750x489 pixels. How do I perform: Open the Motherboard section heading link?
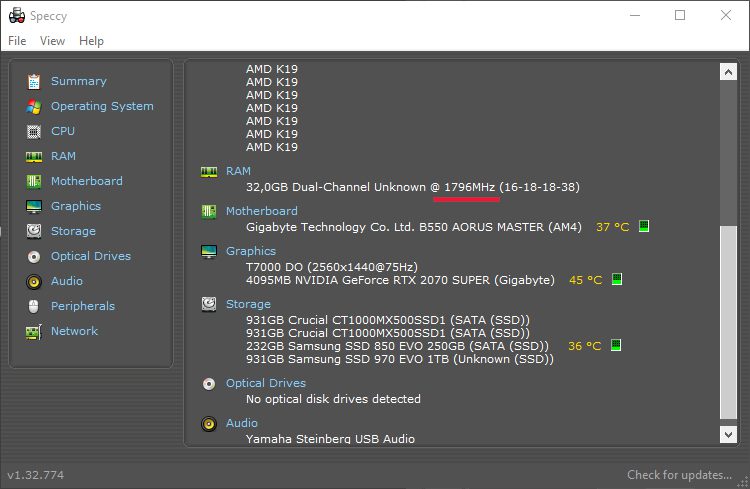click(261, 211)
